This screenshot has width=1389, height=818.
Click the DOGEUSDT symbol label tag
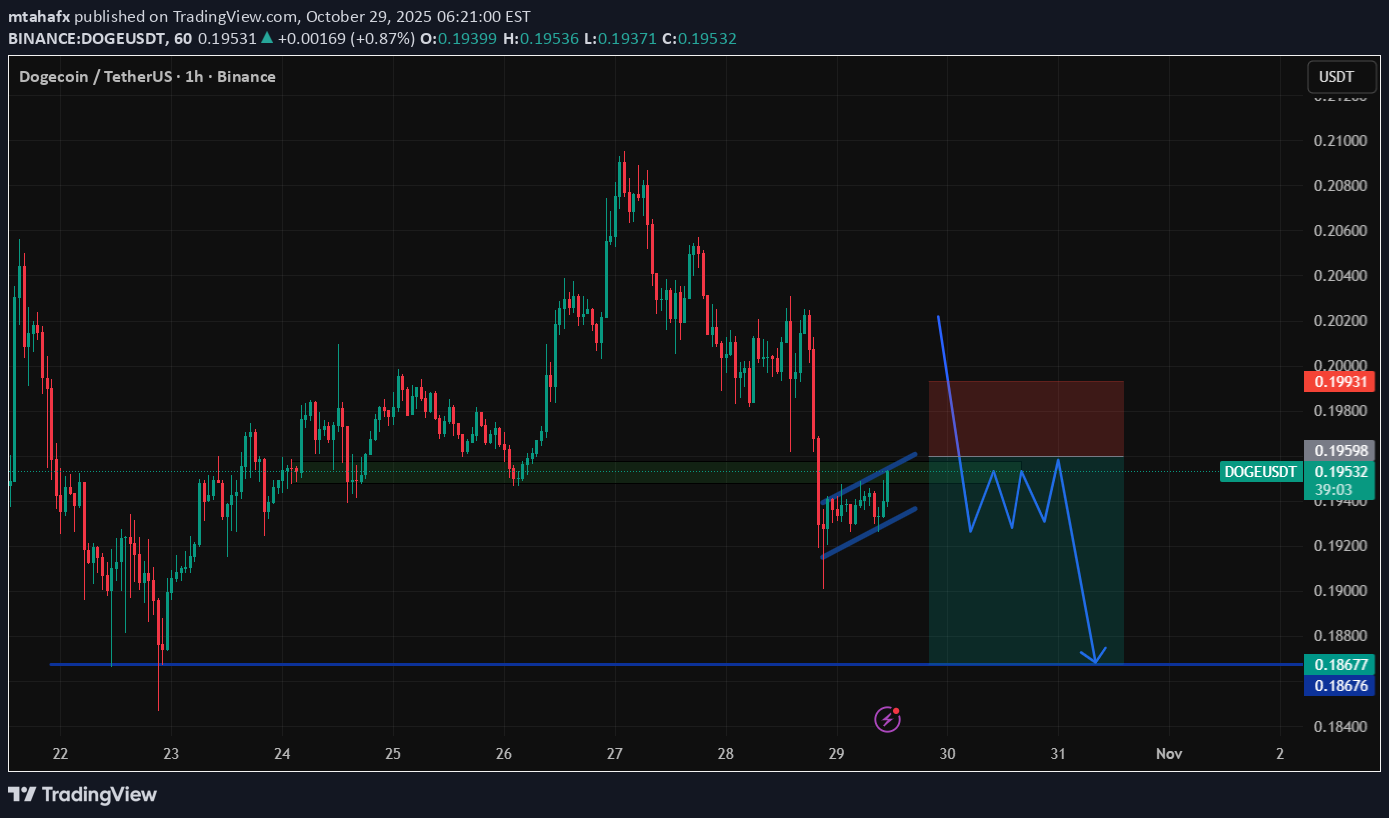pos(1260,472)
